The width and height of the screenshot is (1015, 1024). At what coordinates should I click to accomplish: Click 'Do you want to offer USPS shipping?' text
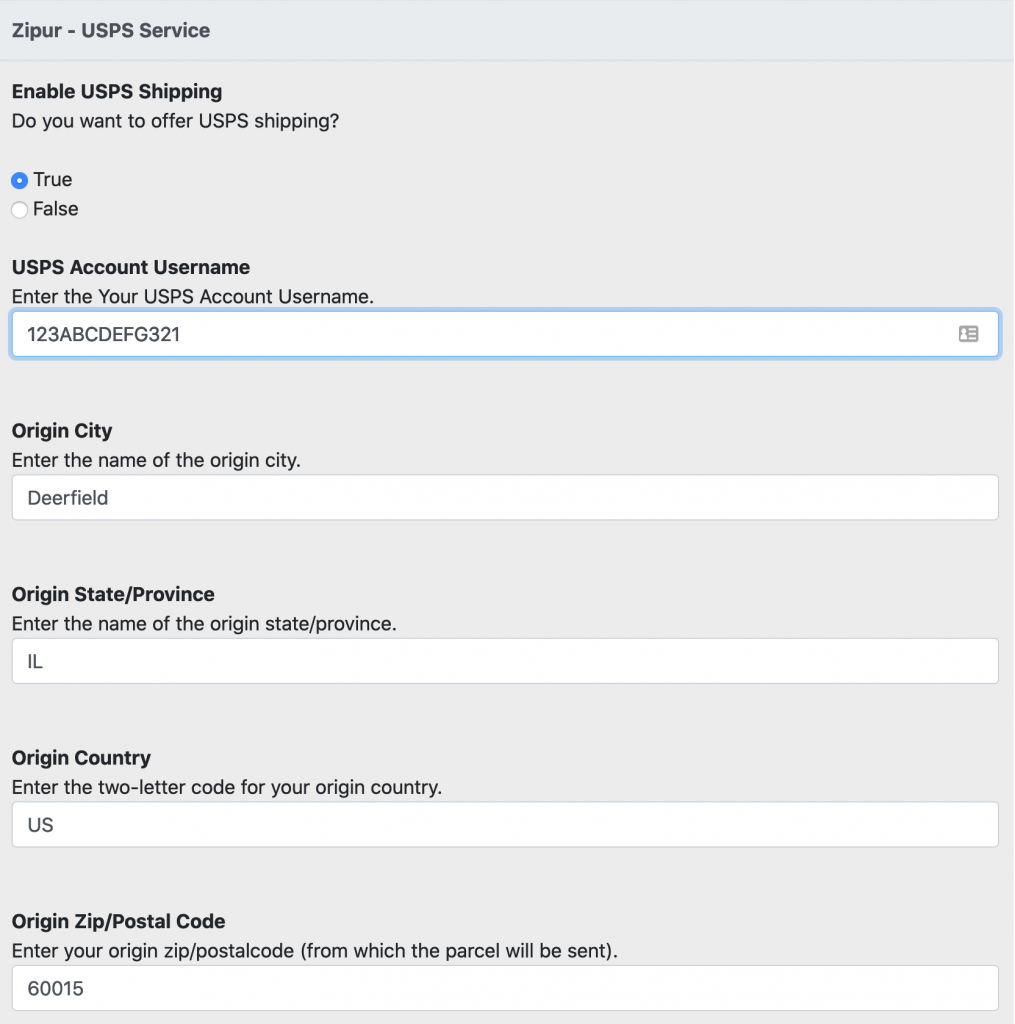pyautogui.click(x=175, y=121)
